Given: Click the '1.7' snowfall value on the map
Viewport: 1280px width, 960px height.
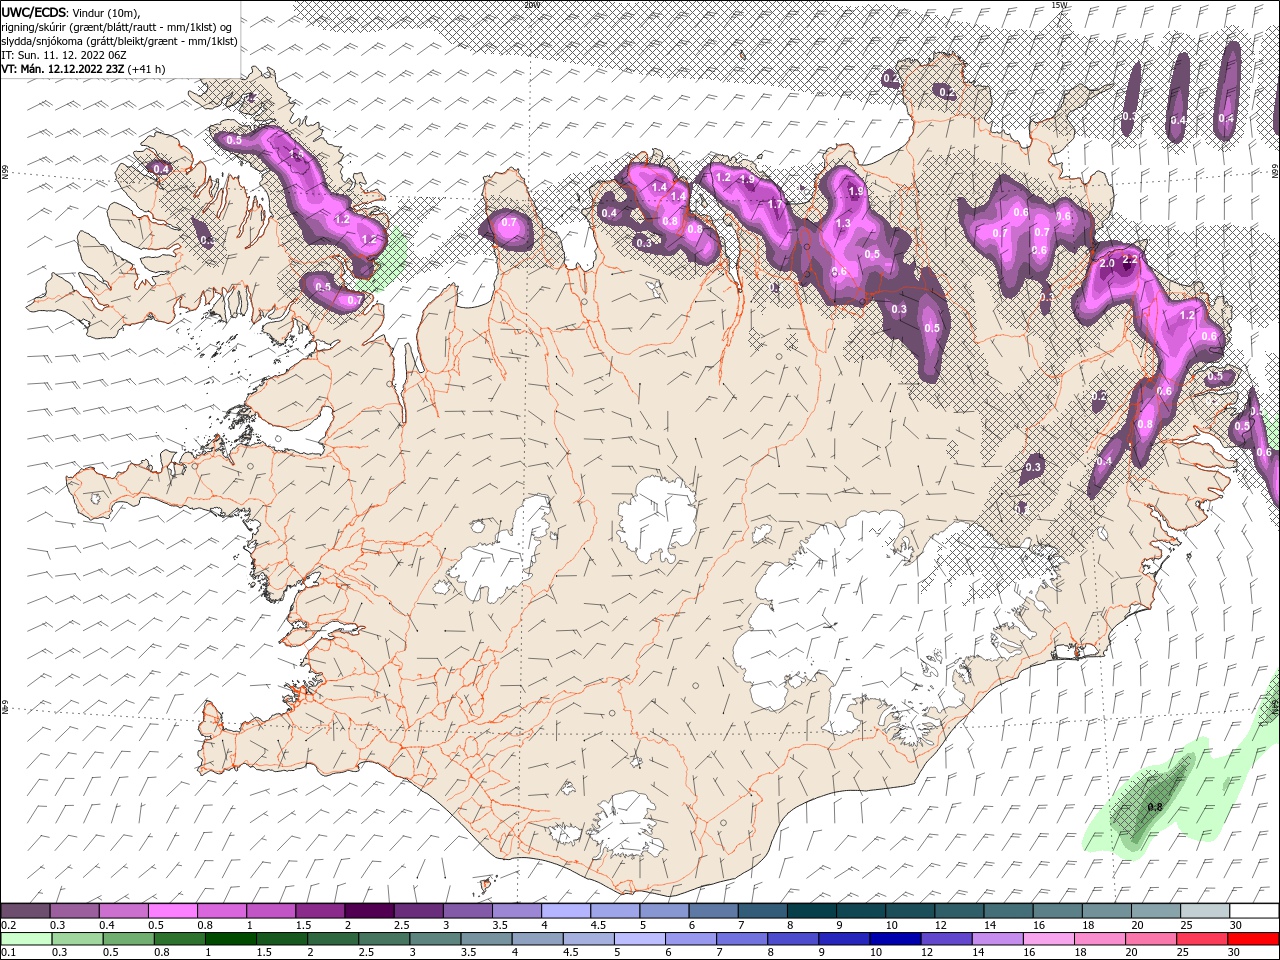Looking at the screenshot, I should click(x=775, y=204).
